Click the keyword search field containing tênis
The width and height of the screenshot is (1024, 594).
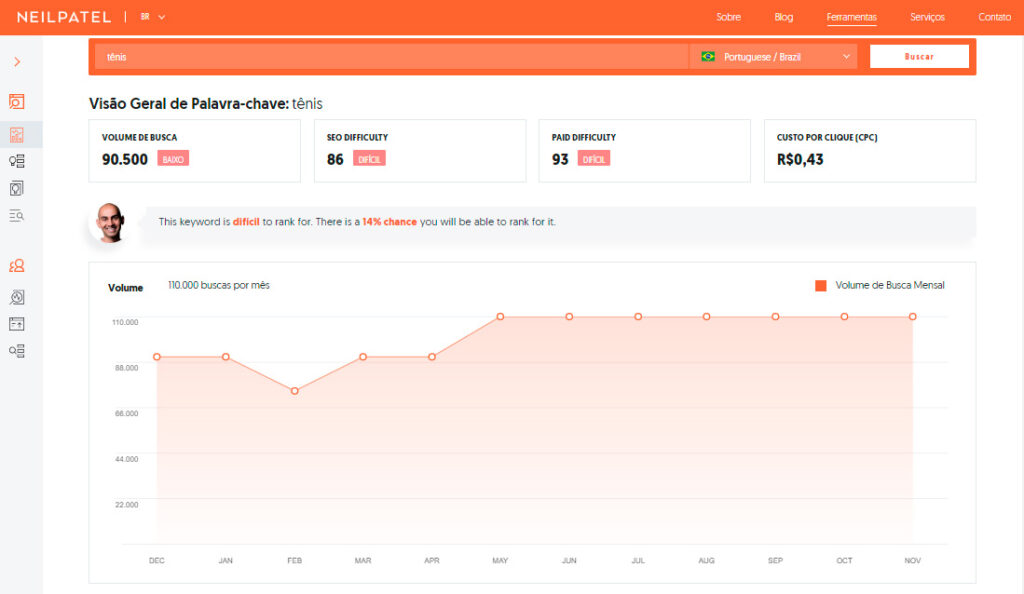click(392, 57)
